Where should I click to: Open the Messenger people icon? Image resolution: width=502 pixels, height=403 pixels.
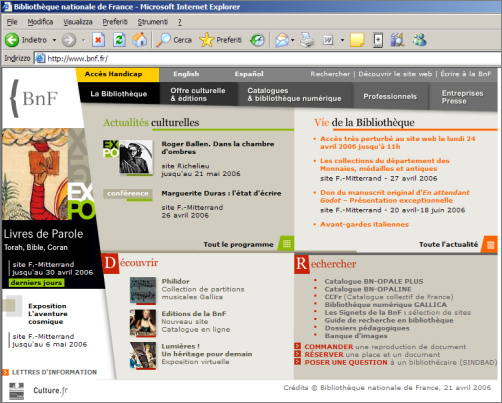coord(419,40)
